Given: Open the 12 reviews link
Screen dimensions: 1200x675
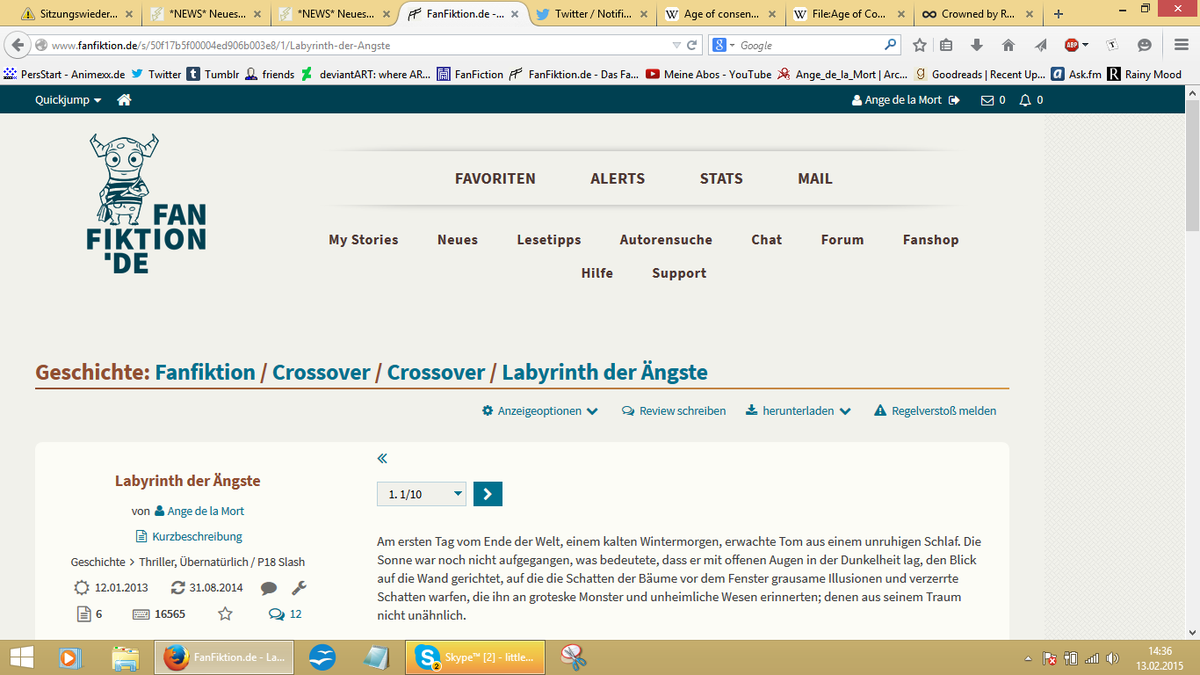Looking at the screenshot, I should coord(285,614).
